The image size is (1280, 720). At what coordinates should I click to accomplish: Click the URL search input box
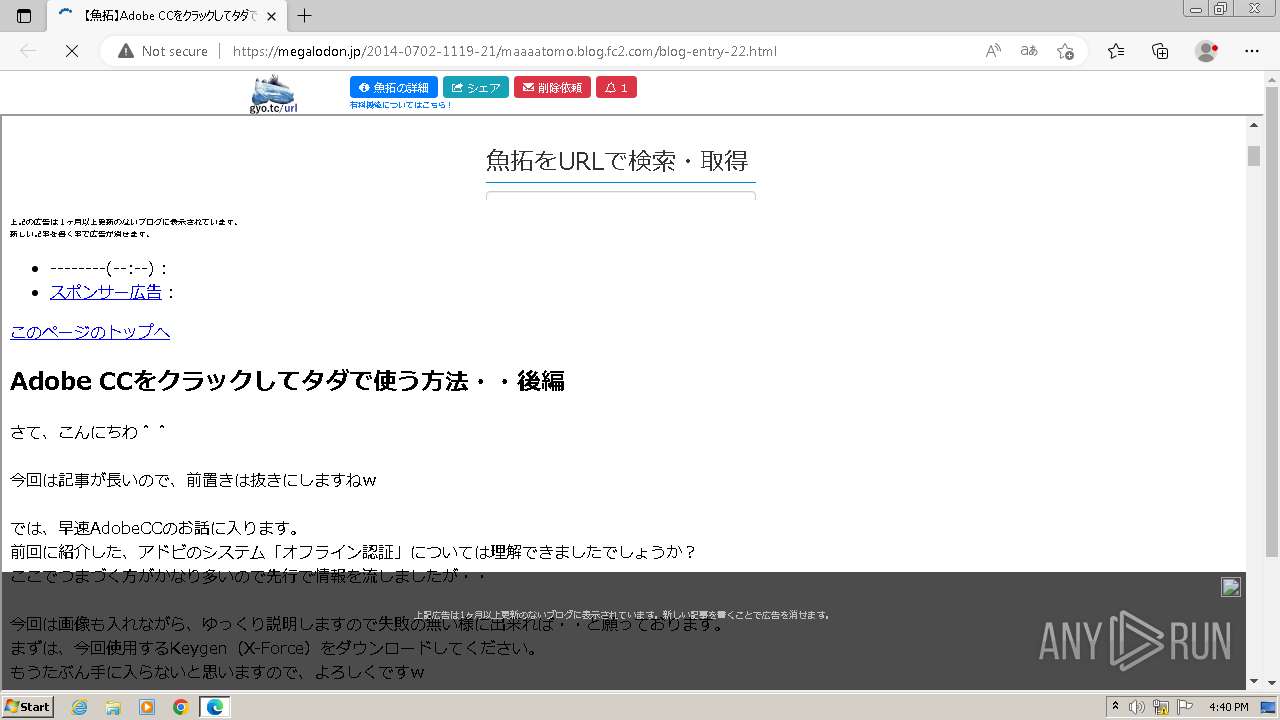[x=620, y=196]
